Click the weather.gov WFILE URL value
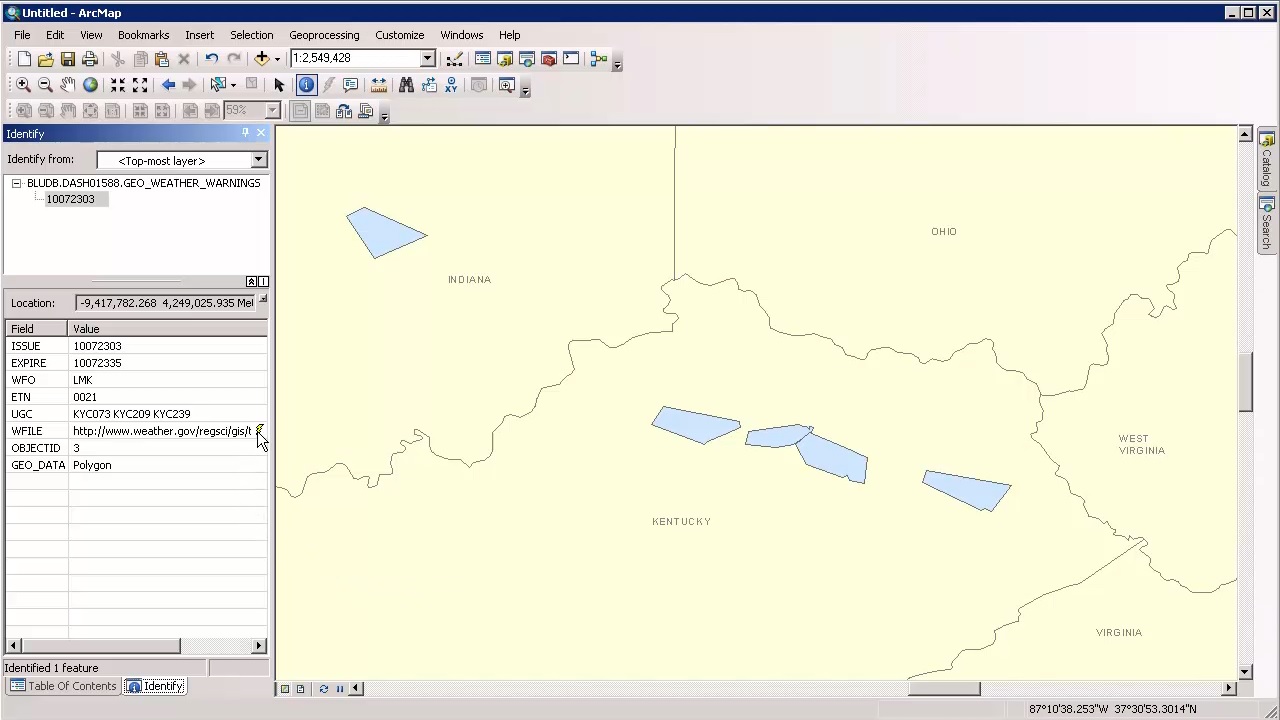1280x720 pixels. tap(162, 431)
